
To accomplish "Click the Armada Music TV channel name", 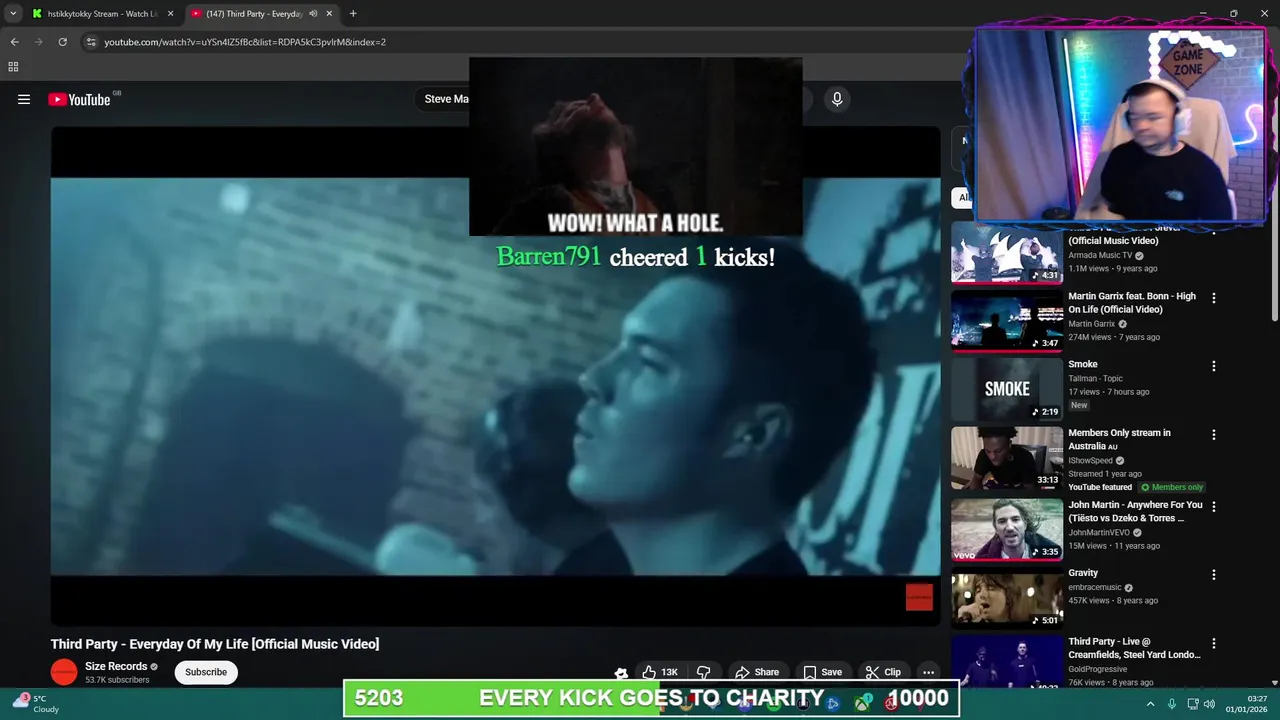I will (1100, 255).
